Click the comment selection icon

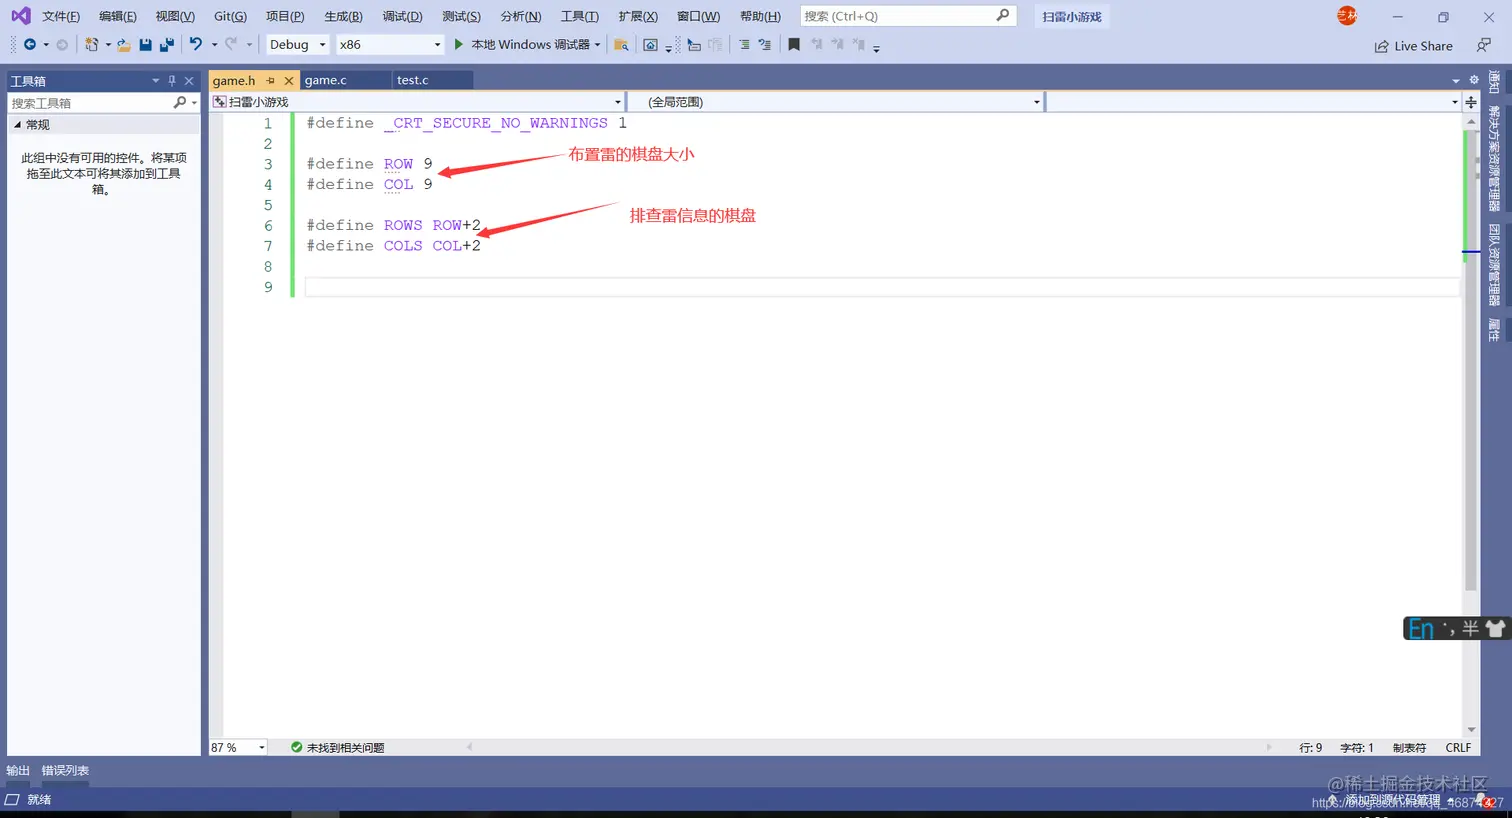[694, 44]
